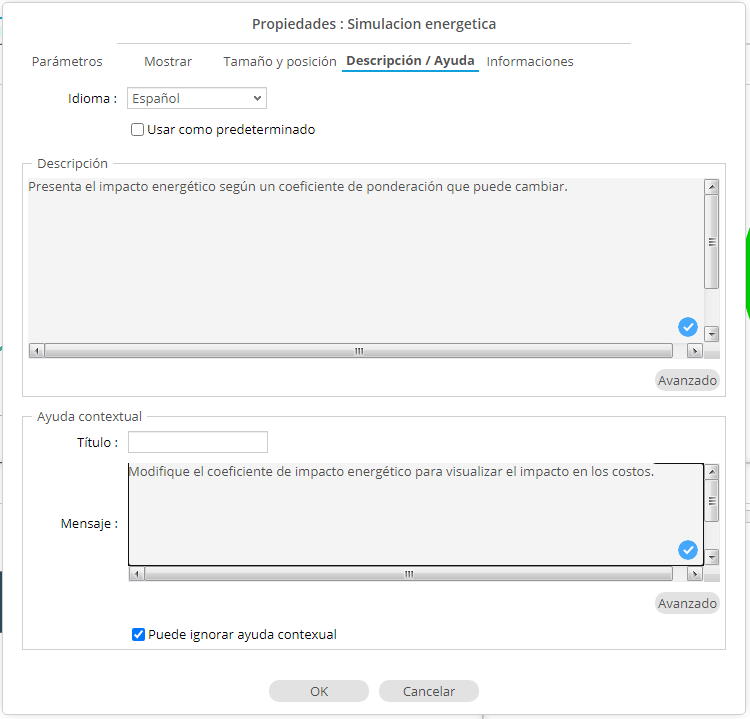Click the Descripción vertical scrollbar thumb
This screenshot has width=750, height=719.
(x=712, y=242)
